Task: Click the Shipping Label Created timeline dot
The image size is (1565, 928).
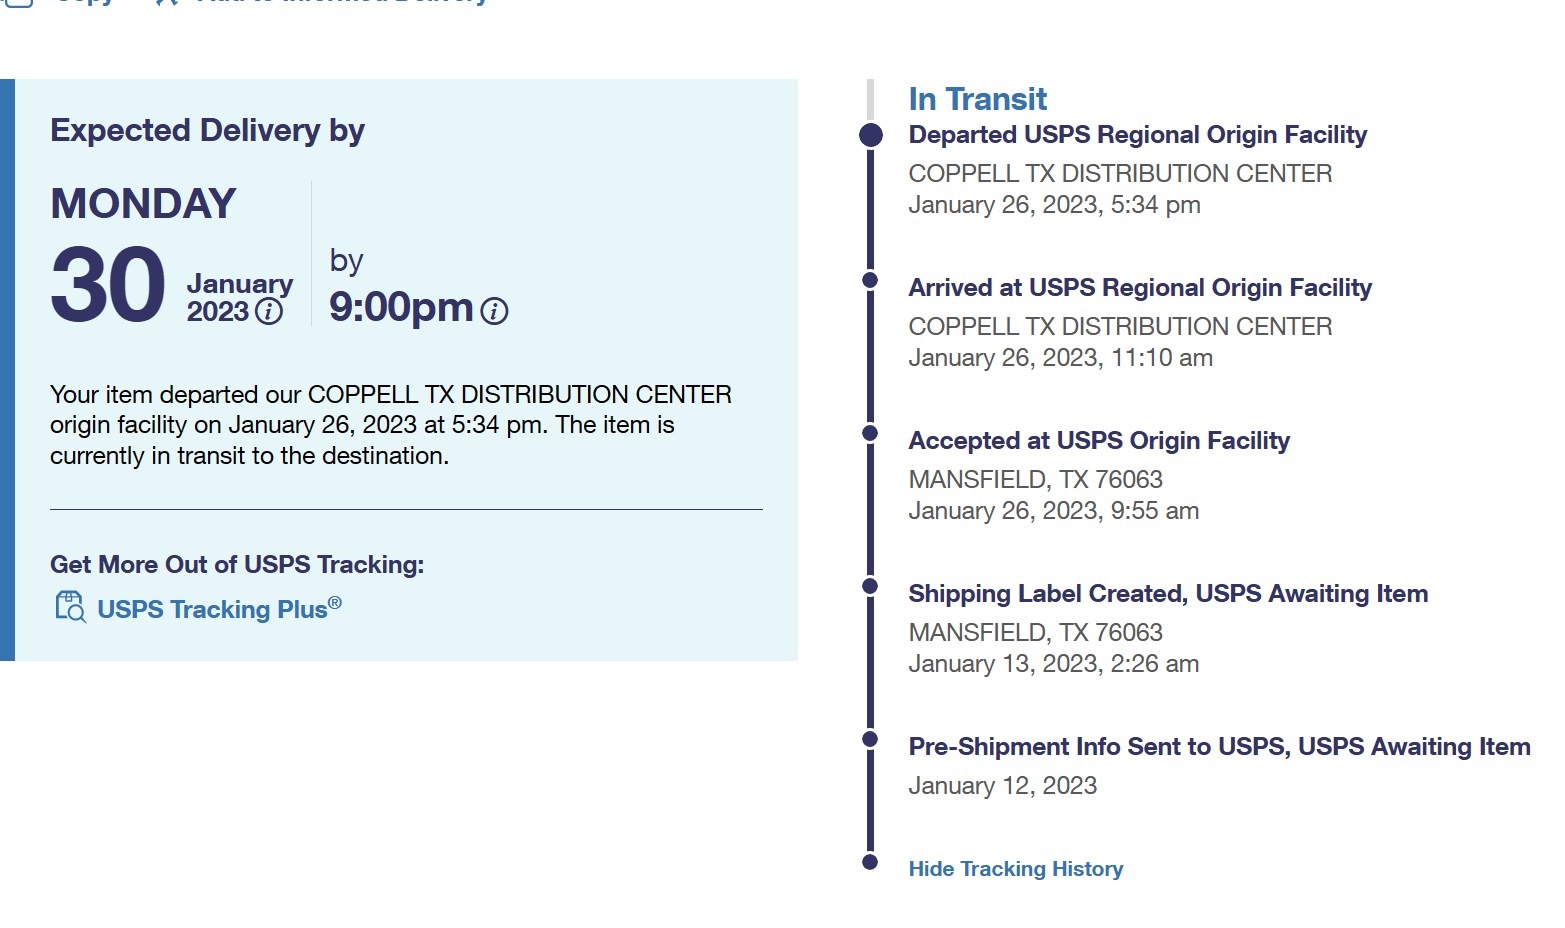Action: coord(870,586)
